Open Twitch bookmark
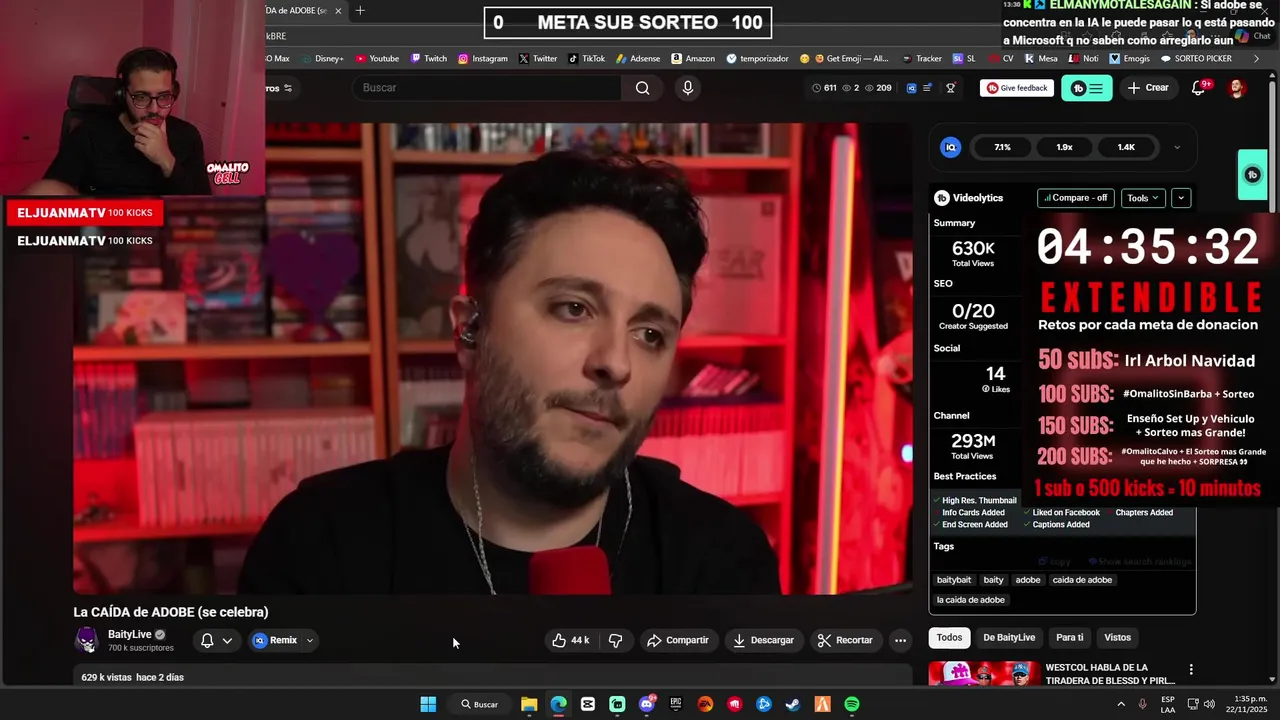This screenshot has width=1280, height=720. click(429, 59)
